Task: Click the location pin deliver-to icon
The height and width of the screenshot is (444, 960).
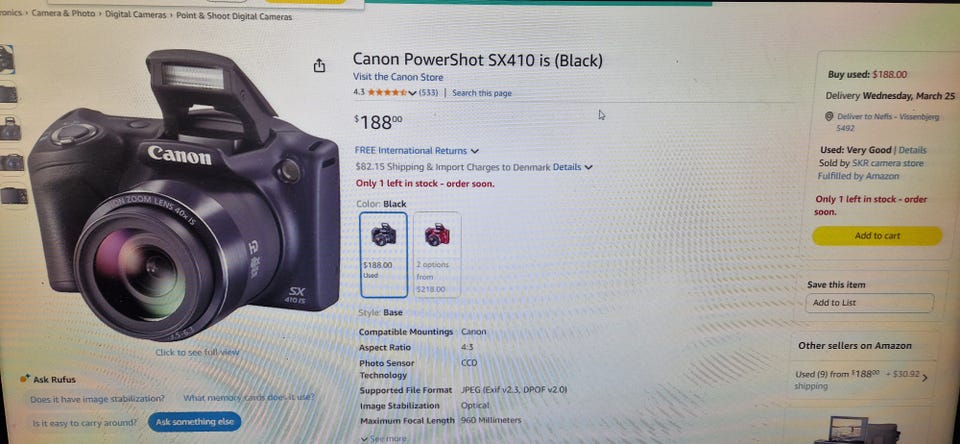Action: point(829,116)
